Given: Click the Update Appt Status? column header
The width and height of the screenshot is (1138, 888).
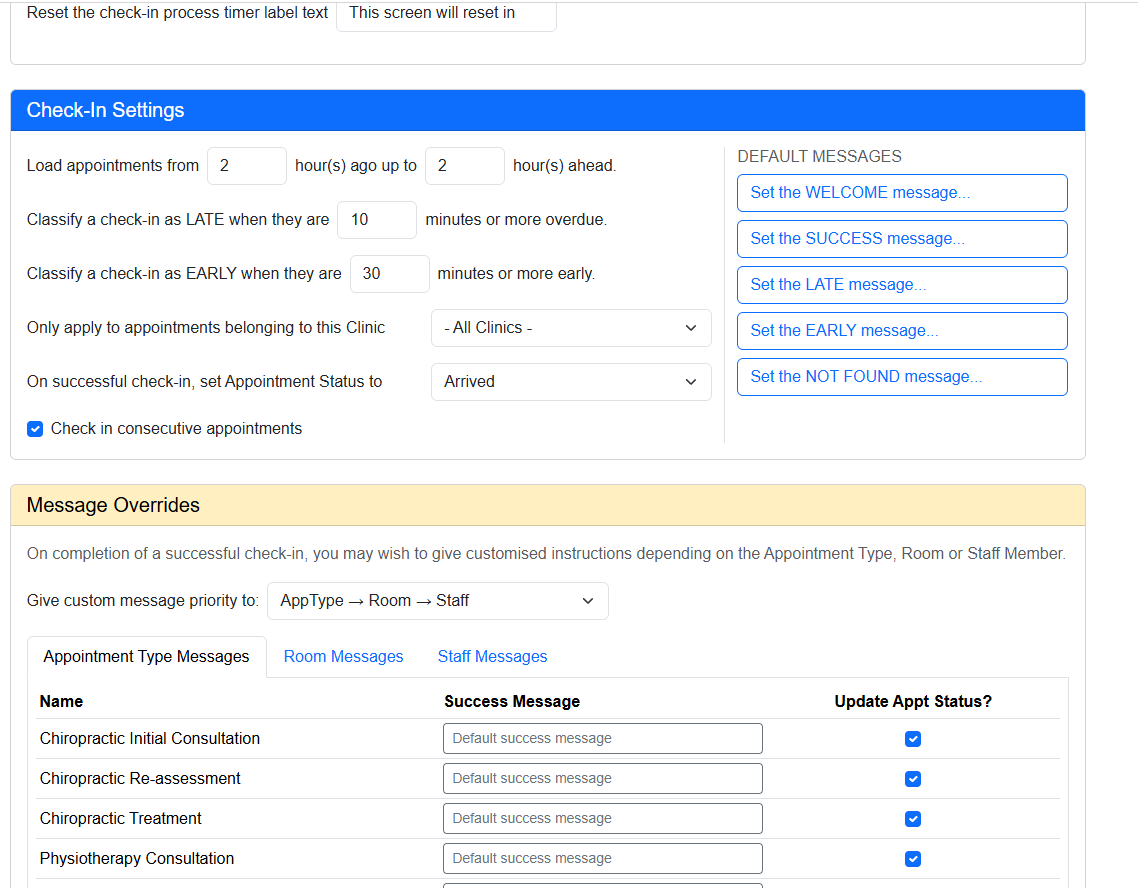Looking at the screenshot, I should pyautogui.click(x=913, y=702).
